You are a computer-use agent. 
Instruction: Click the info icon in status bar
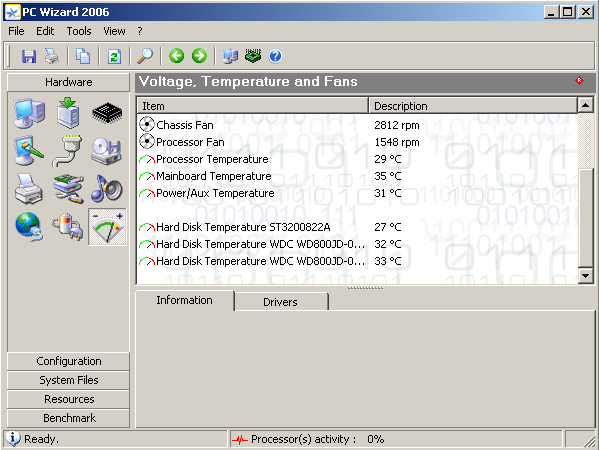(13, 439)
